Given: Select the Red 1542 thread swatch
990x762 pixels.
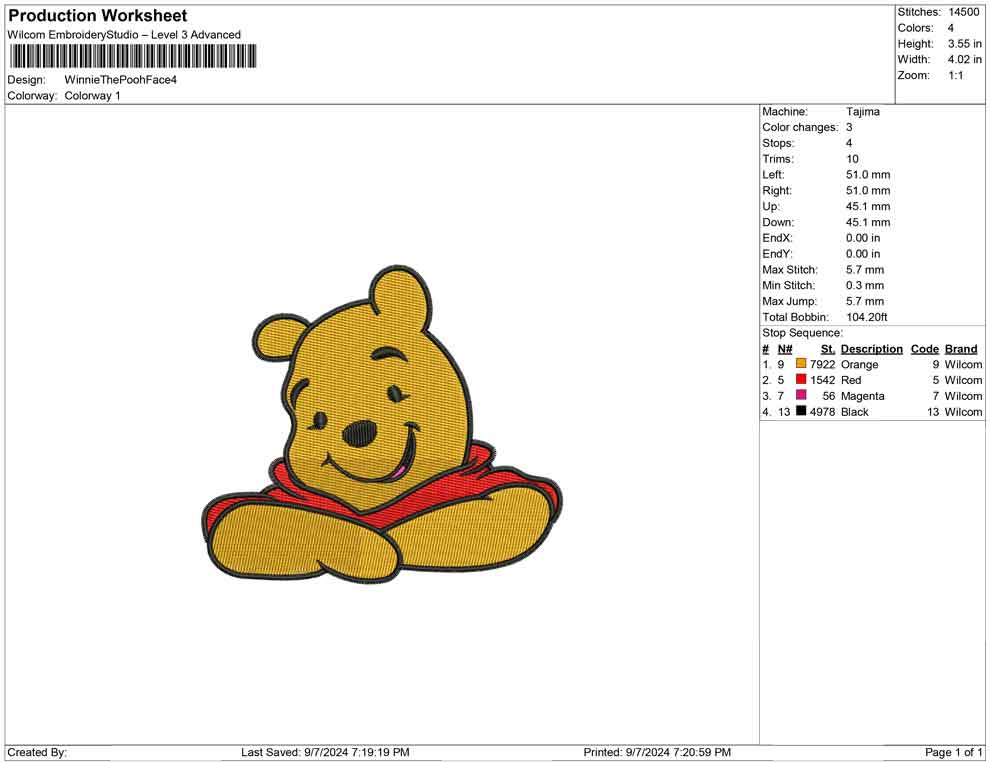Looking at the screenshot, I should [x=799, y=380].
